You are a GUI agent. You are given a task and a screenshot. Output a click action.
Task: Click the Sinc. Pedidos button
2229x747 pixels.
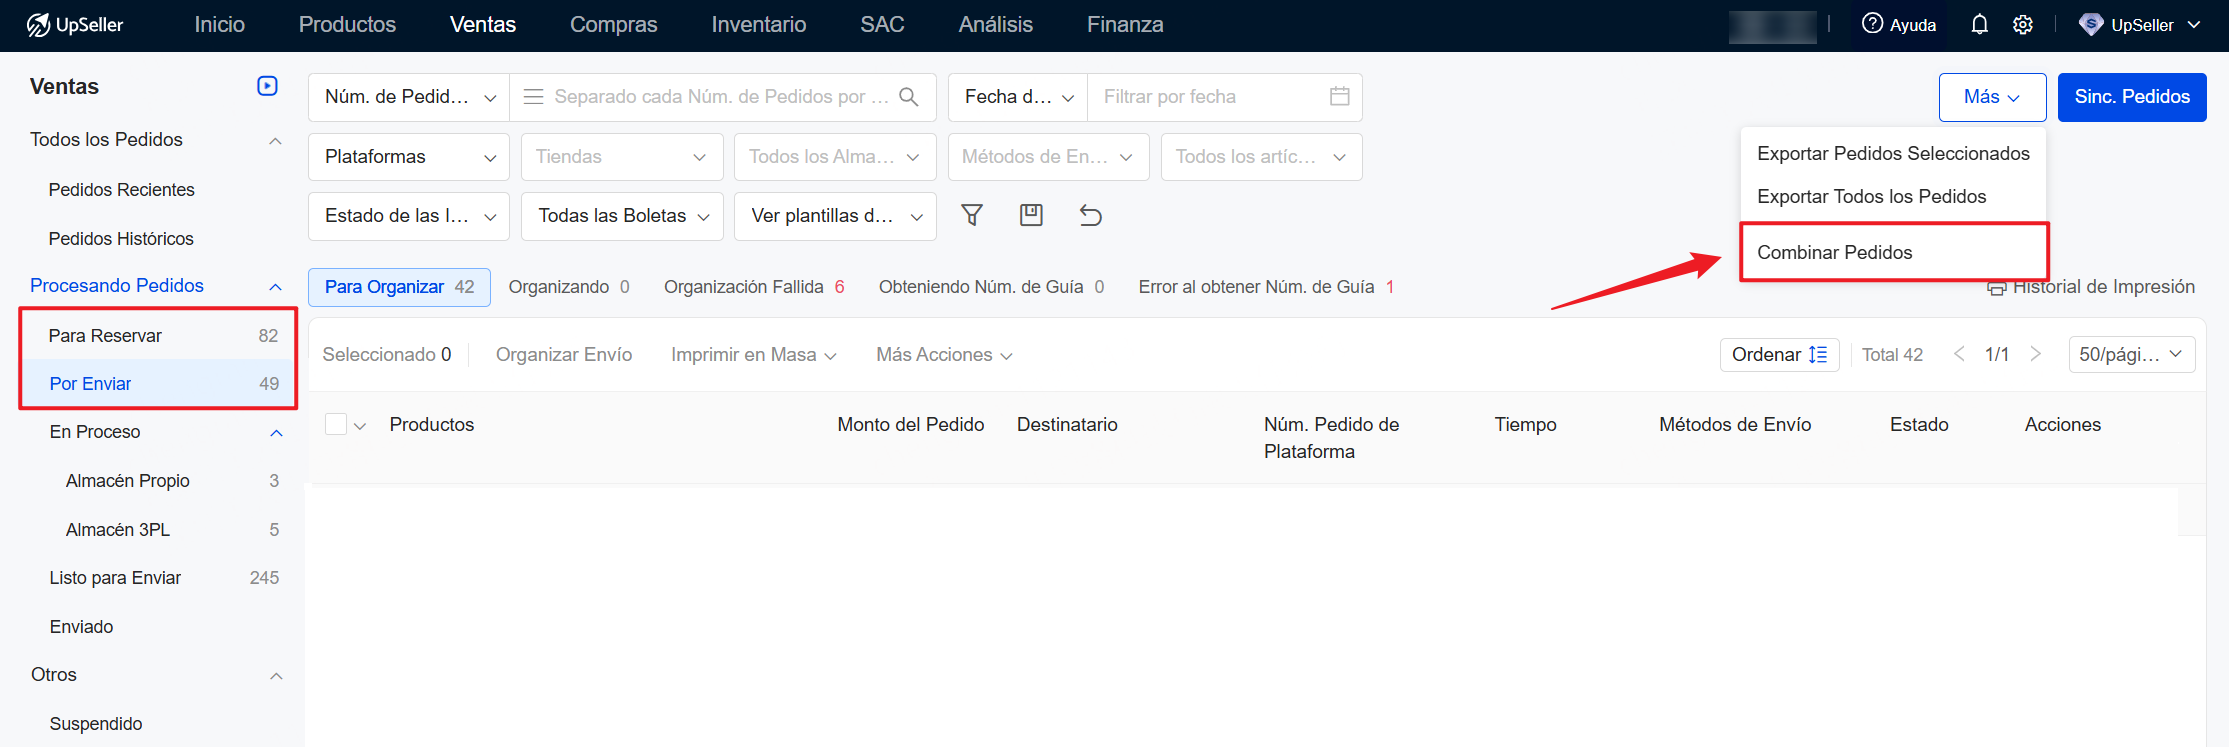pos(2132,97)
